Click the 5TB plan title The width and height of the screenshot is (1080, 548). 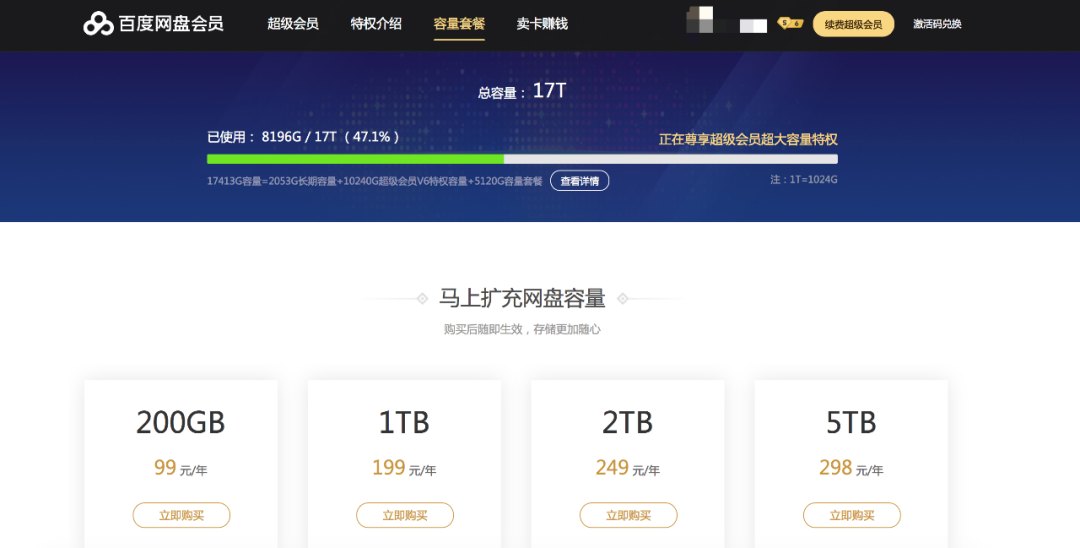(851, 422)
